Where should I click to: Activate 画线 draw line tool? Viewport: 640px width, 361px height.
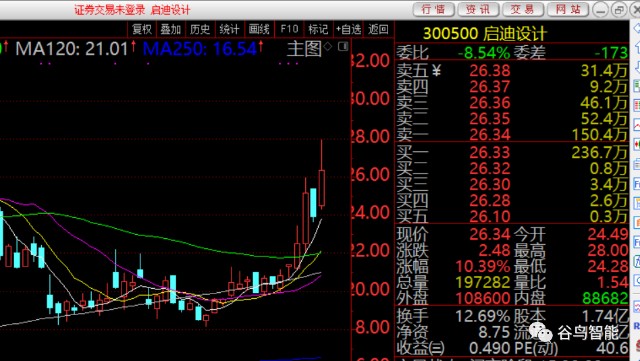(x=259, y=29)
